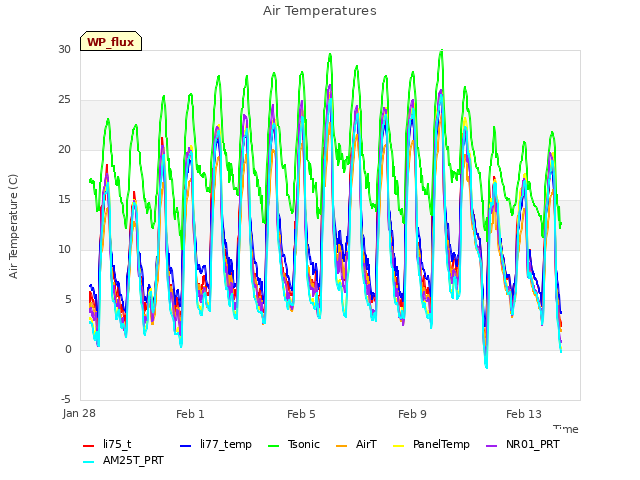Click the 0 y-axis tick label
The width and height of the screenshot is (640, 480).
click(68, 349)
